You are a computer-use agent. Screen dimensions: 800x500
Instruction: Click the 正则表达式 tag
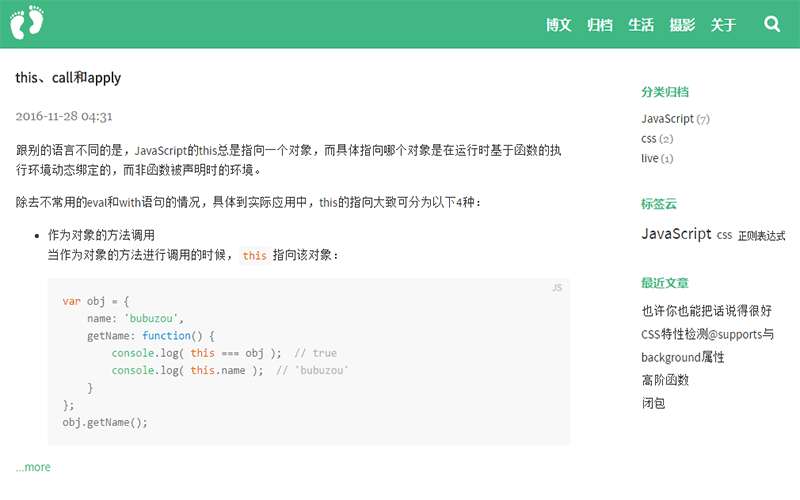pyautogui.click(x=761, y=236)
